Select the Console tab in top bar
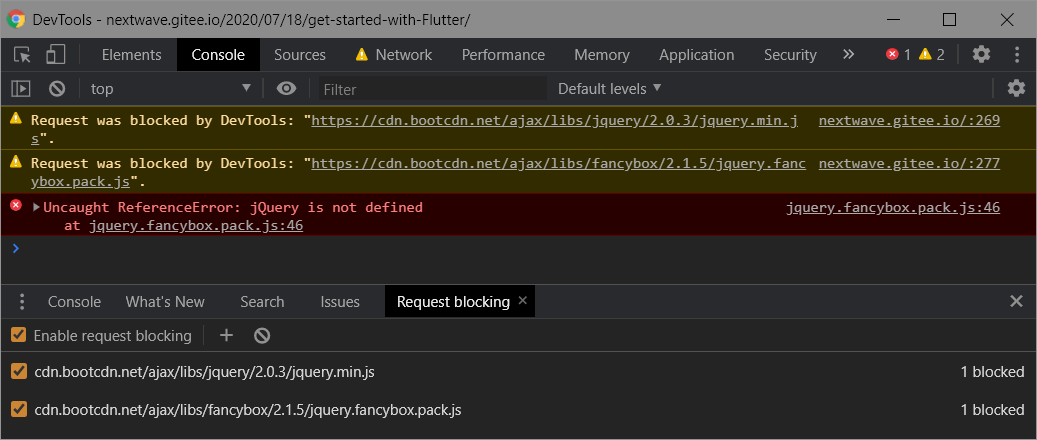 coord(218,55)
